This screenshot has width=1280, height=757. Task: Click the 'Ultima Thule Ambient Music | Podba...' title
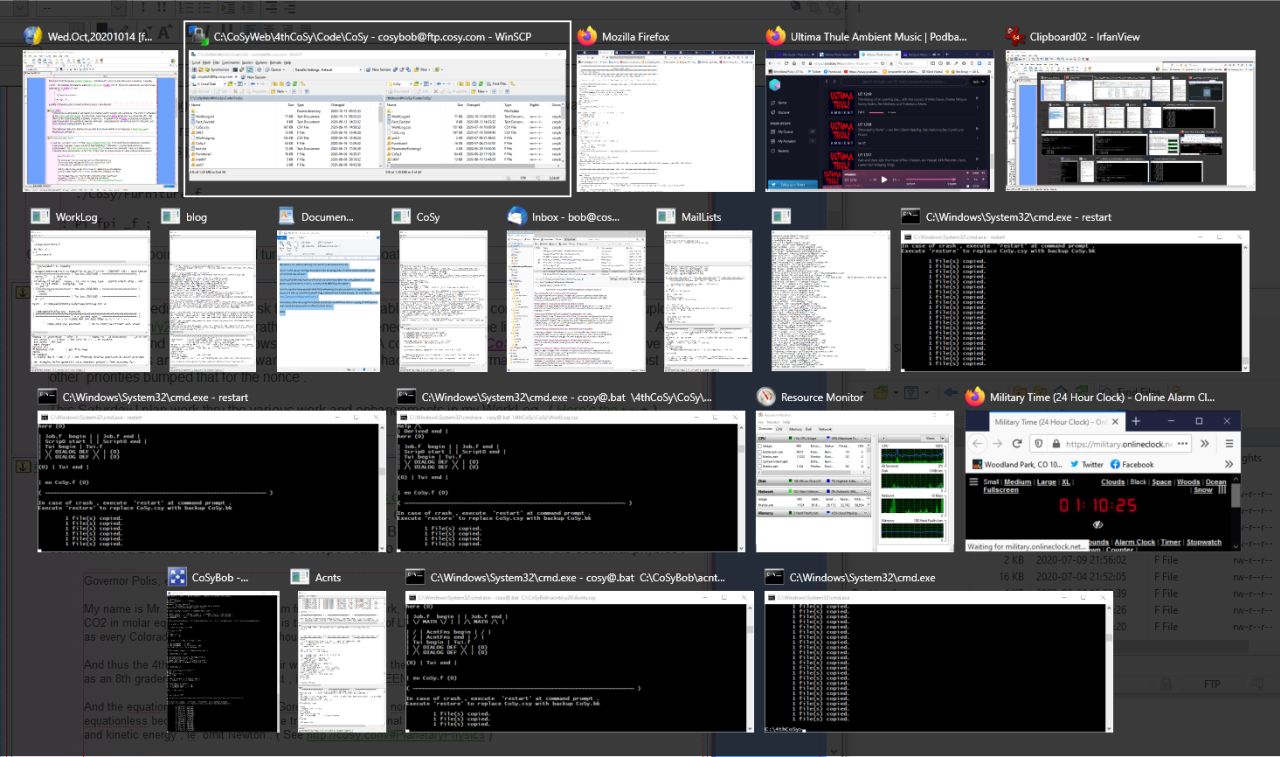879,37
